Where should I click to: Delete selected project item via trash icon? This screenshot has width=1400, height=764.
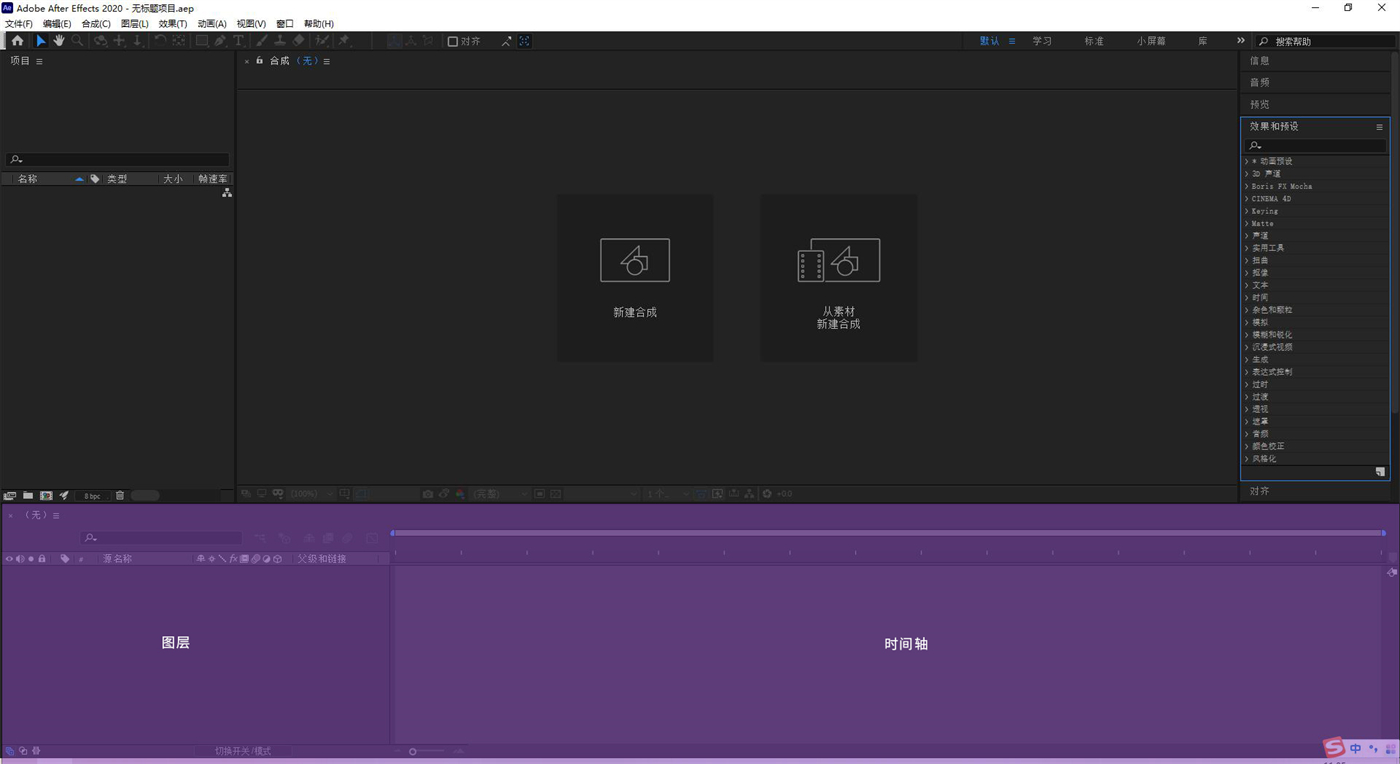point(120,495)
